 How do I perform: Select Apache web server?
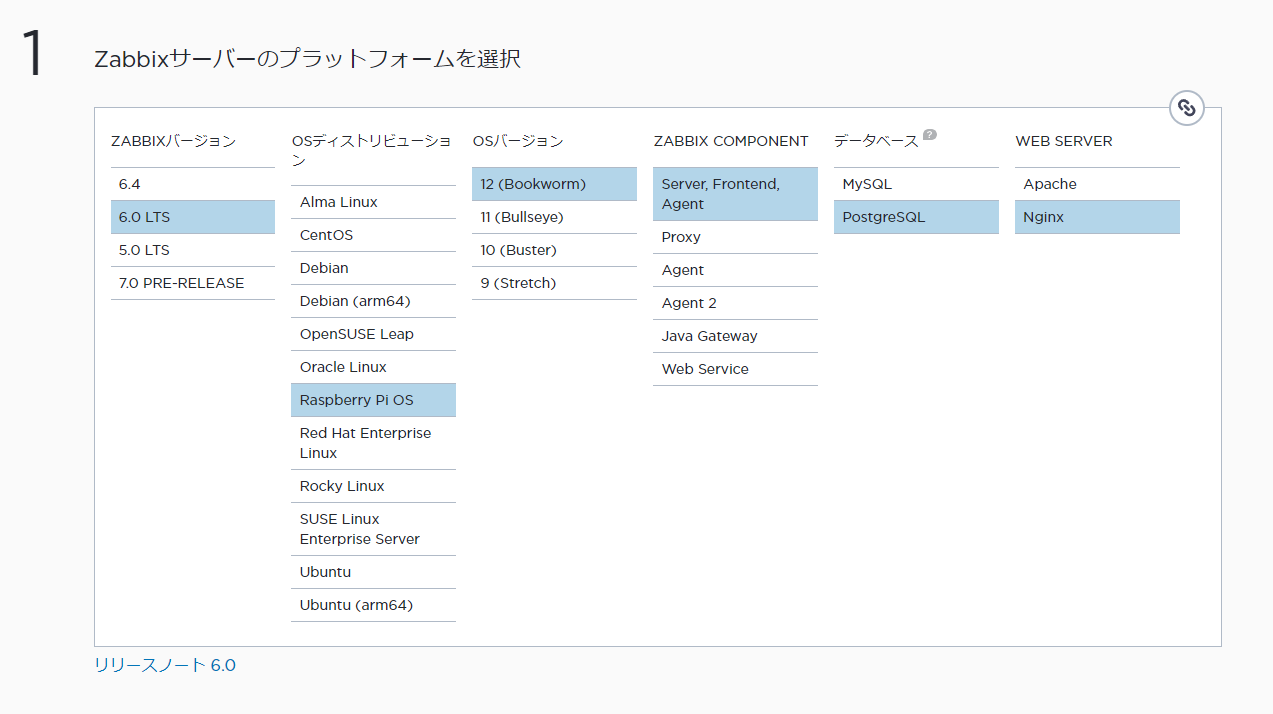tap(1097, 184)
